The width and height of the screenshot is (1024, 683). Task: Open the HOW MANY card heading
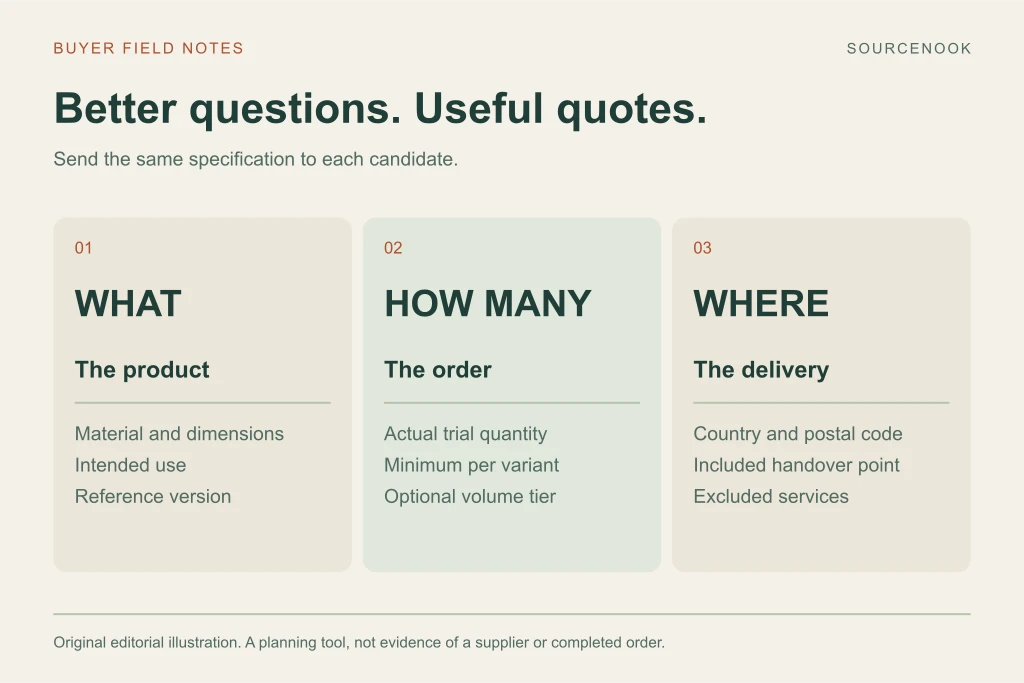[487, 304]
